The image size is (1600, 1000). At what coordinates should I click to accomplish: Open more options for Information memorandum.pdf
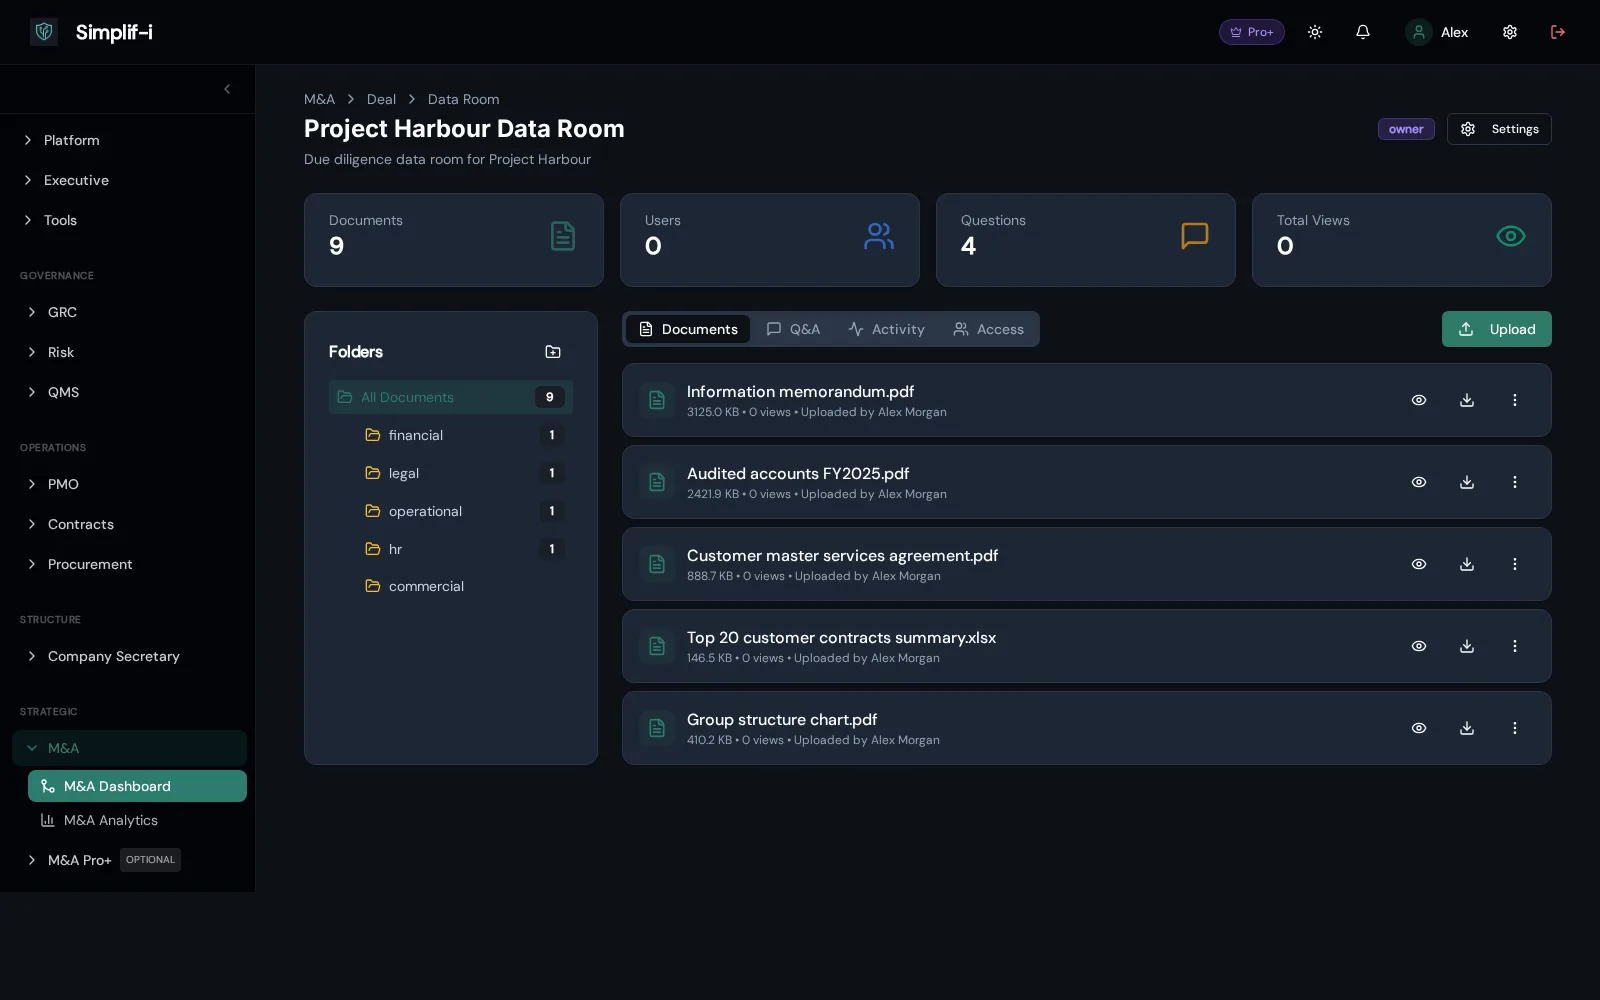[x=1515, y=400]
